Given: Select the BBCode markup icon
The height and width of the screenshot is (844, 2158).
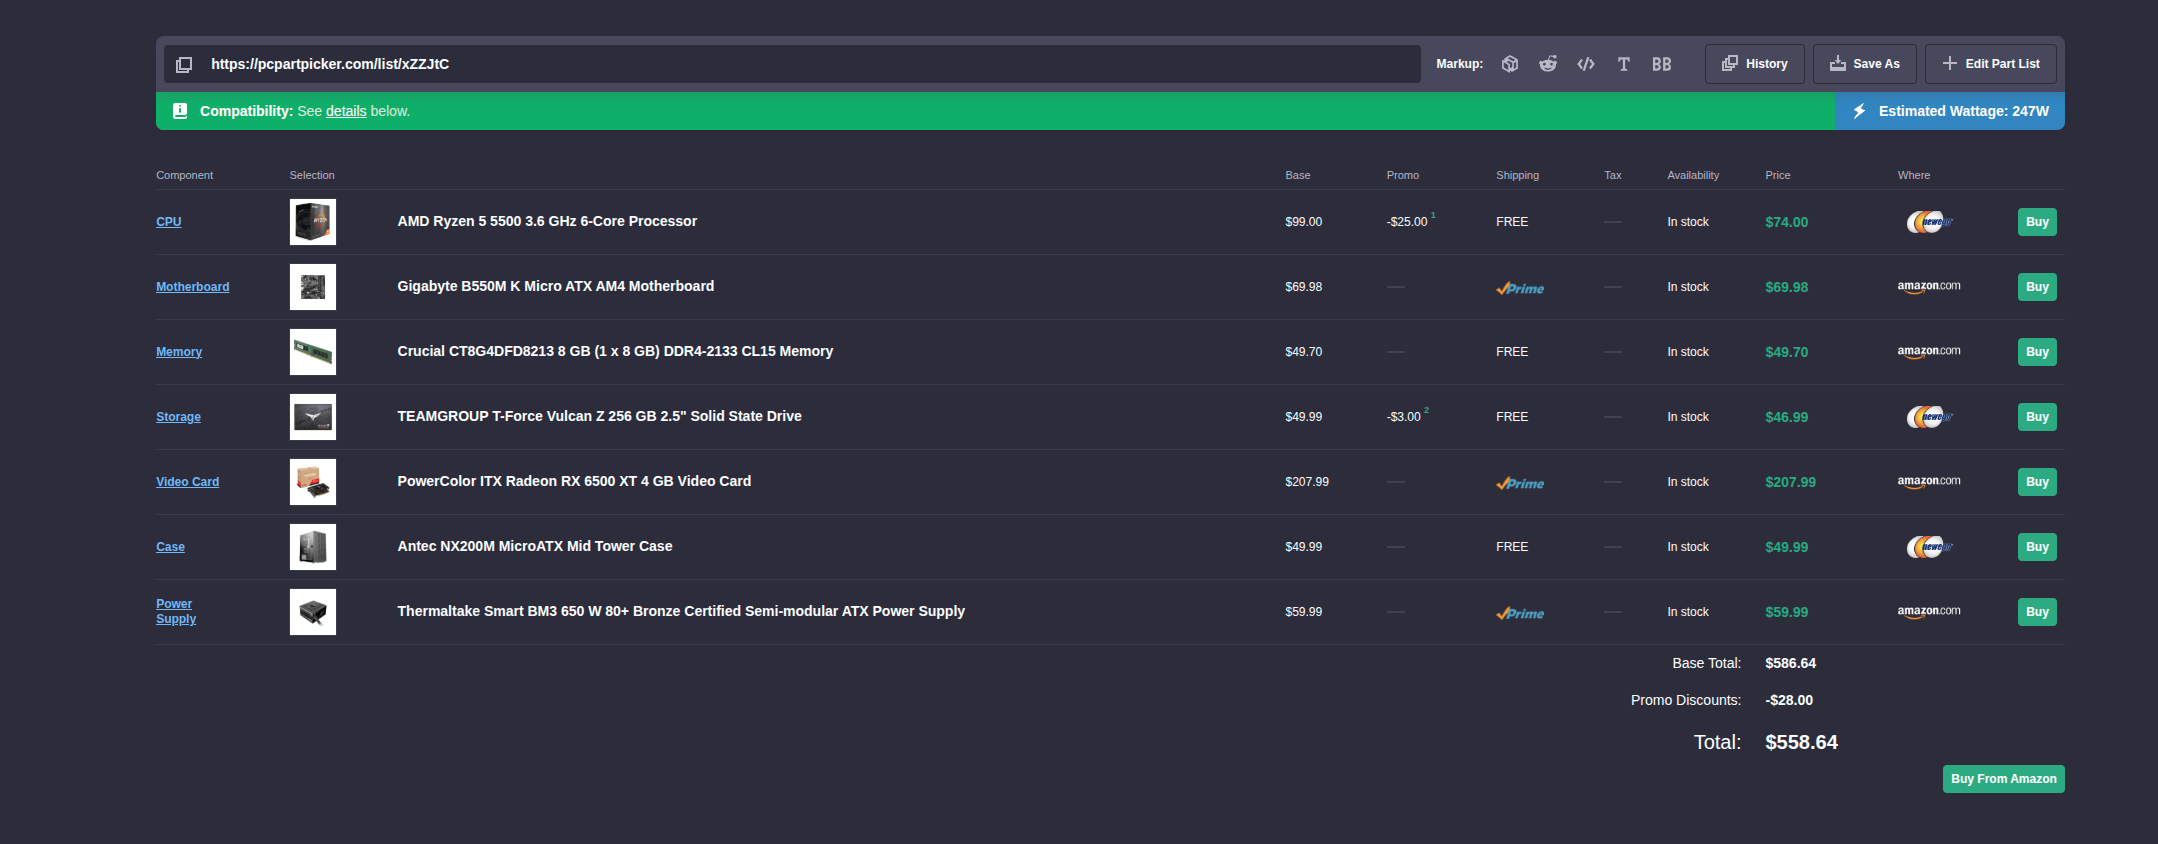Looking at the screenshot, I should [1662, 64].
